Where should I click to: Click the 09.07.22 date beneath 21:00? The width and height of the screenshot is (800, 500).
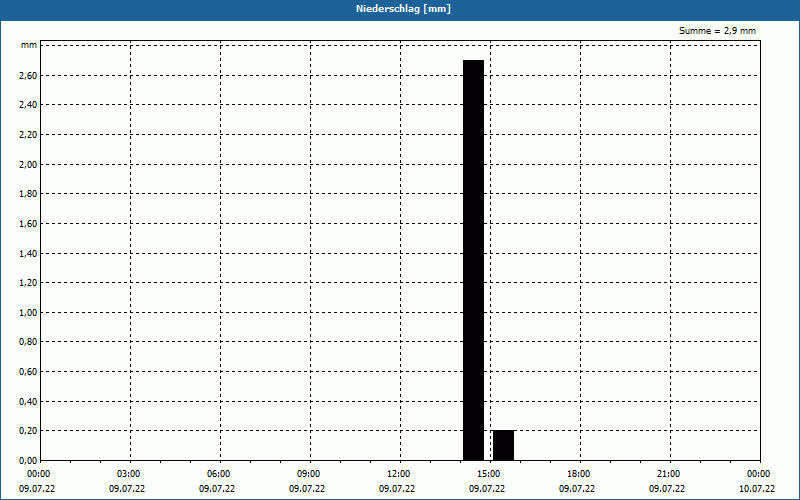click(666, 489)
